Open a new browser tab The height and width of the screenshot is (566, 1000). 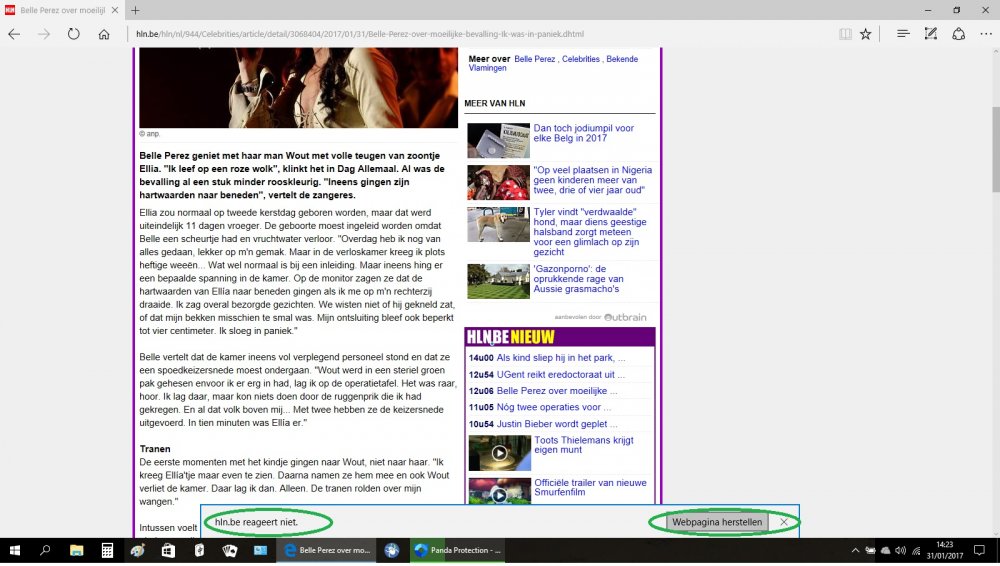(x=135, y=10)
